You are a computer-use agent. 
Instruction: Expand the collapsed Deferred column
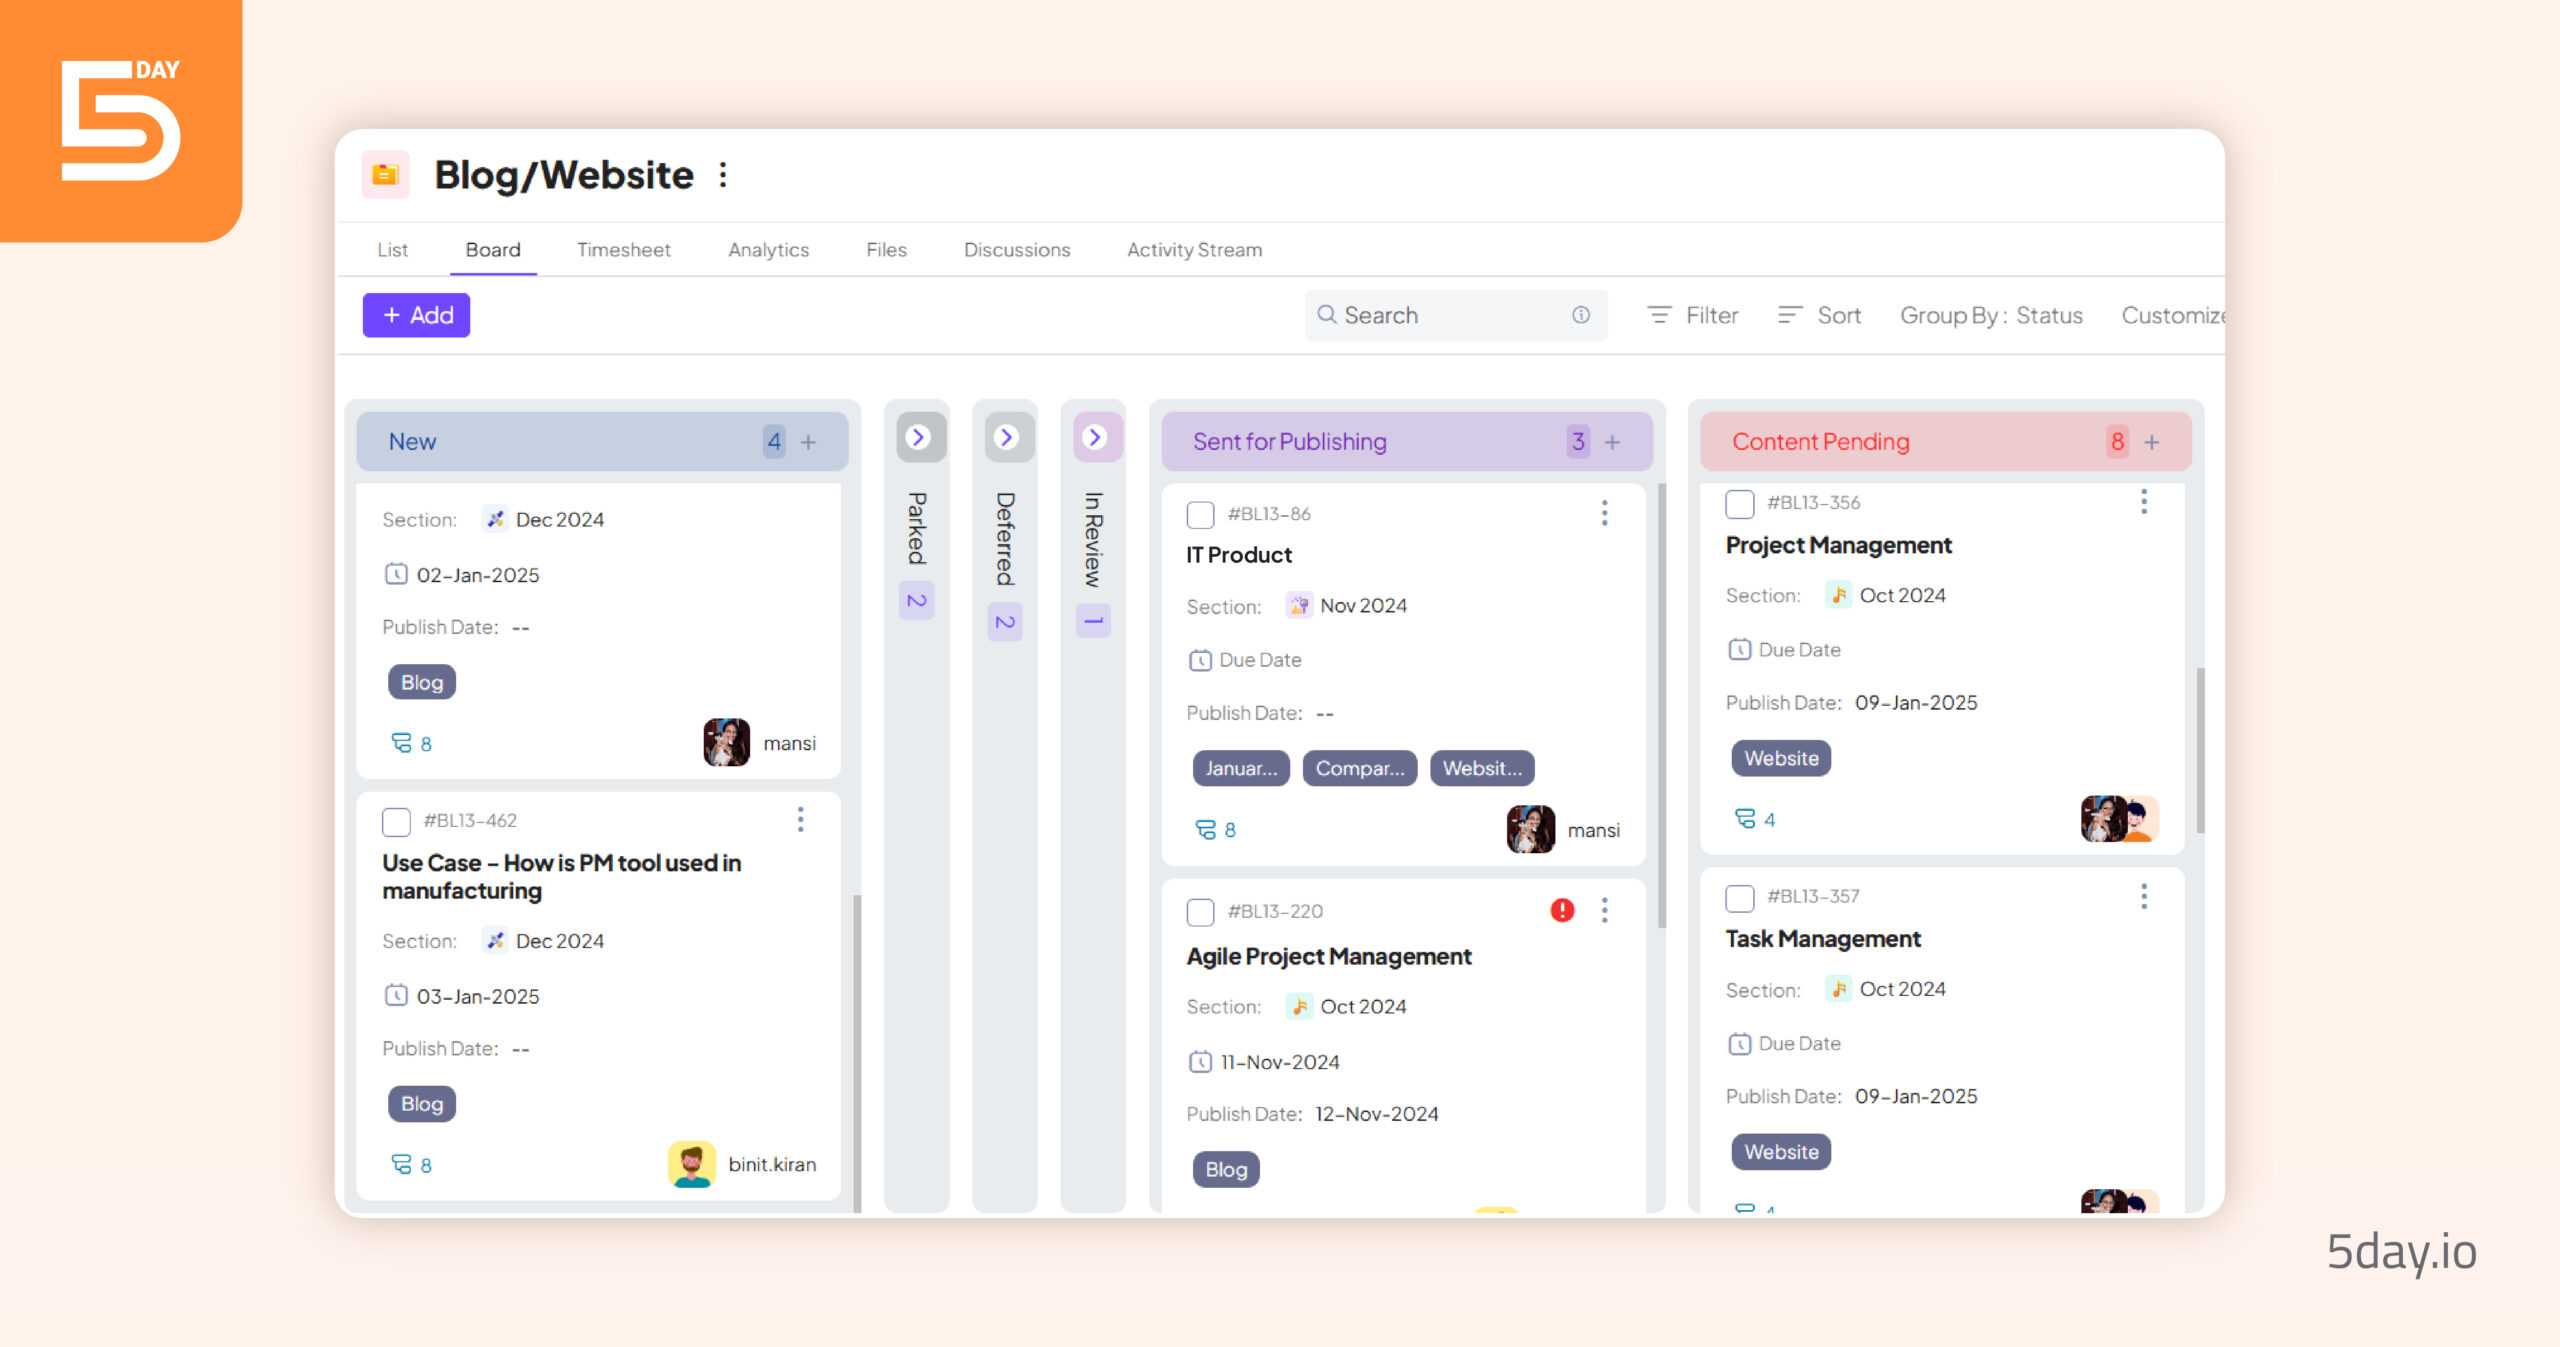(1006, 440)
